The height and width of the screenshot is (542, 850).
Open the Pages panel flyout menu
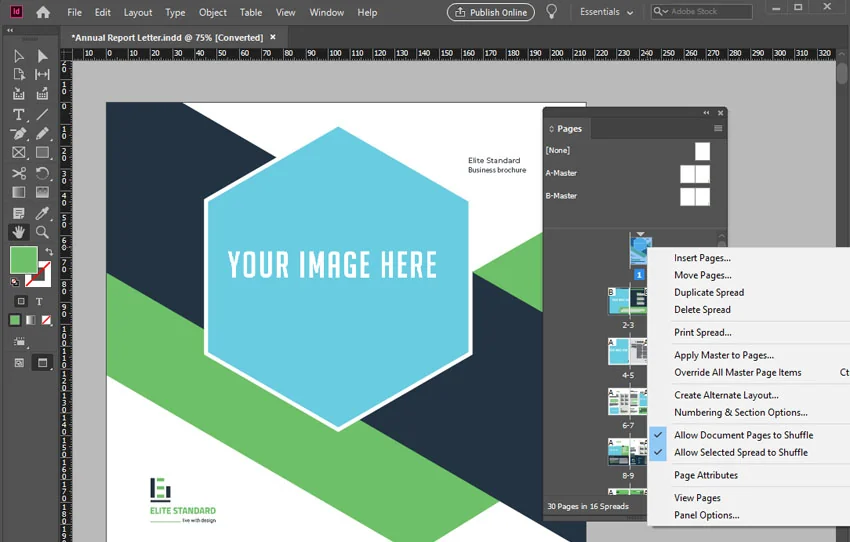718,128
